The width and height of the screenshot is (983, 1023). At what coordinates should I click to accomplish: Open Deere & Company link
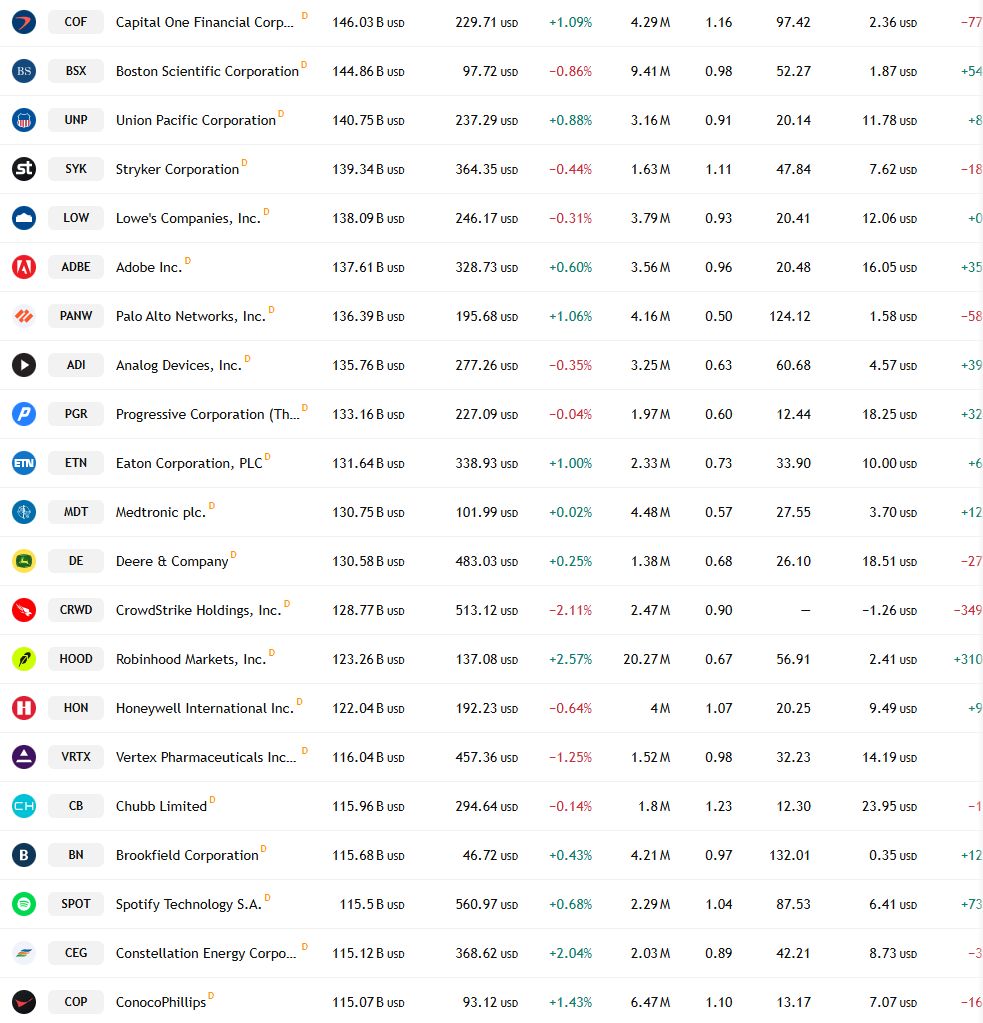[x=172, y=561]
